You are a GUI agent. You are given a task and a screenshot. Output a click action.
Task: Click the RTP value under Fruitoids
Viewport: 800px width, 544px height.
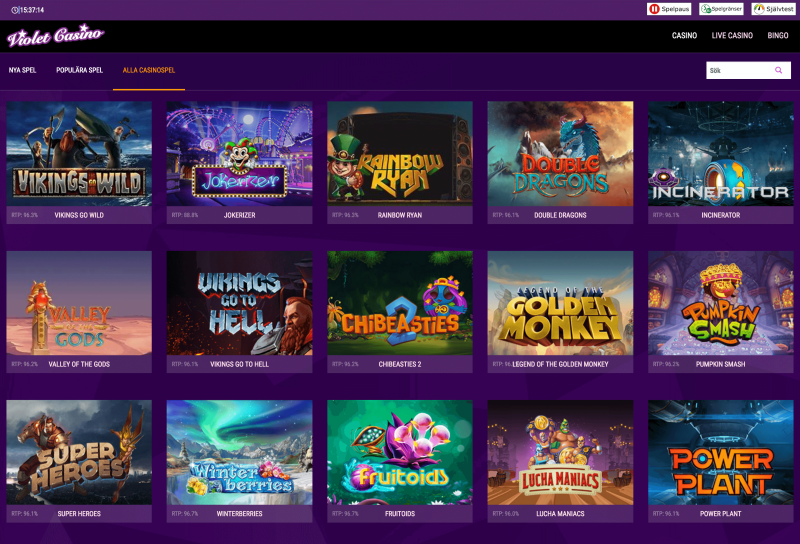click(x=345, y=514)
